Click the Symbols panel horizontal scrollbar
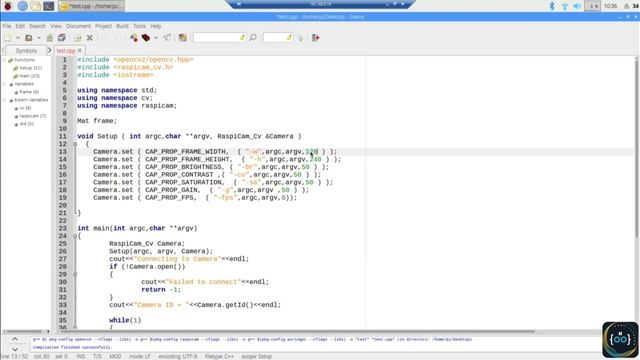Viewport: 640px width, 360px height. coord(24,331)
